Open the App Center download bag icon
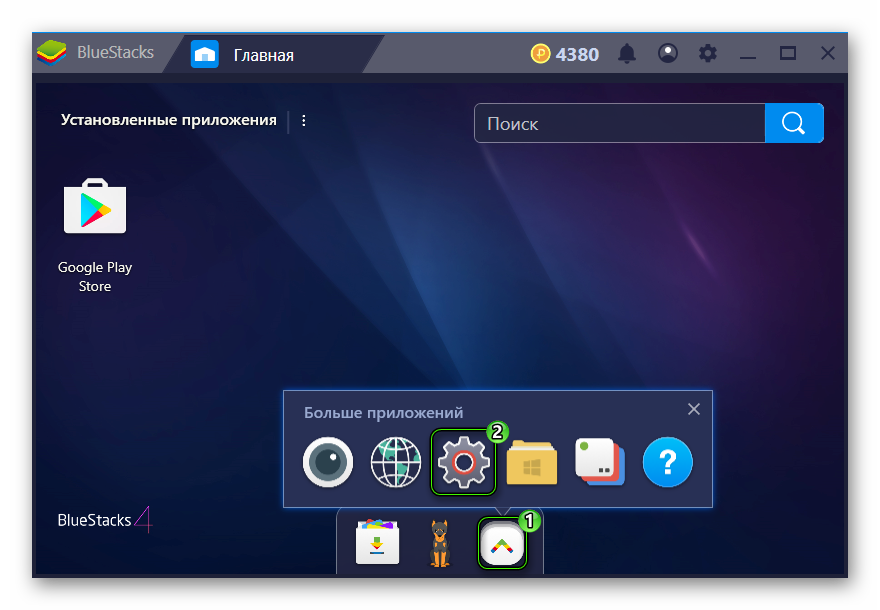 378,542
